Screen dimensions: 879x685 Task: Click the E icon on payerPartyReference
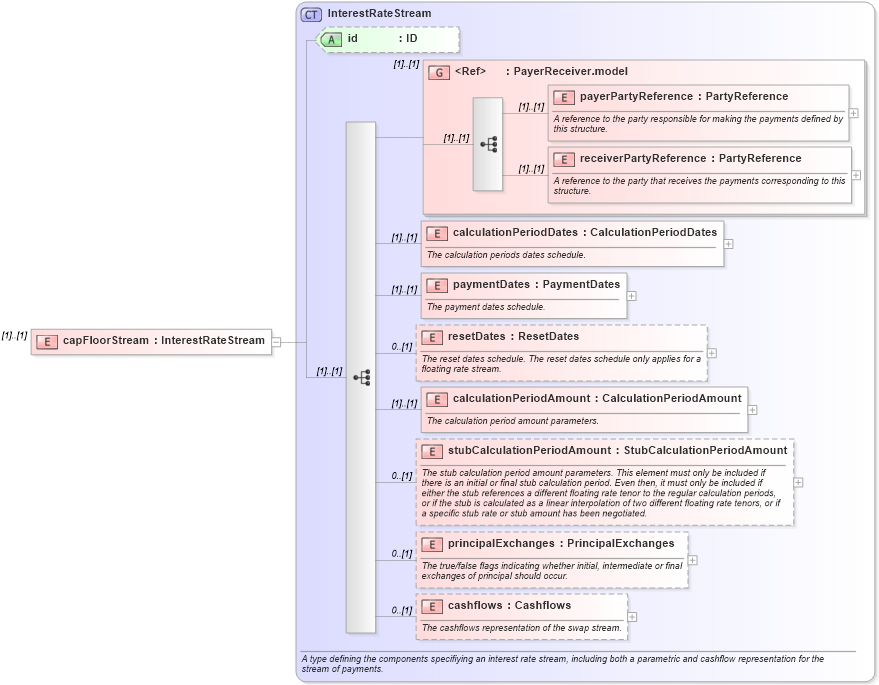(x=562, y=96)
